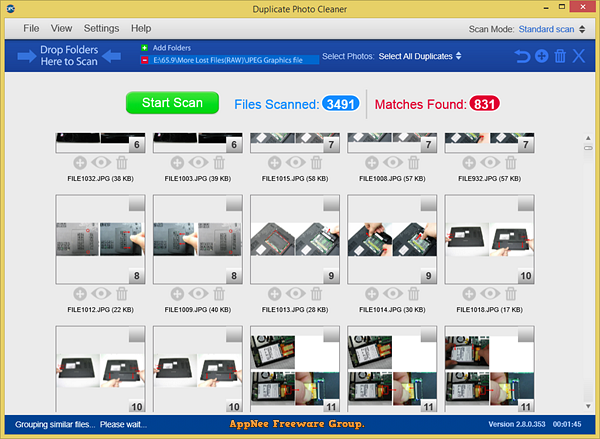
Task: Click the green Add Folders plus icon
Action: point(144,48)
